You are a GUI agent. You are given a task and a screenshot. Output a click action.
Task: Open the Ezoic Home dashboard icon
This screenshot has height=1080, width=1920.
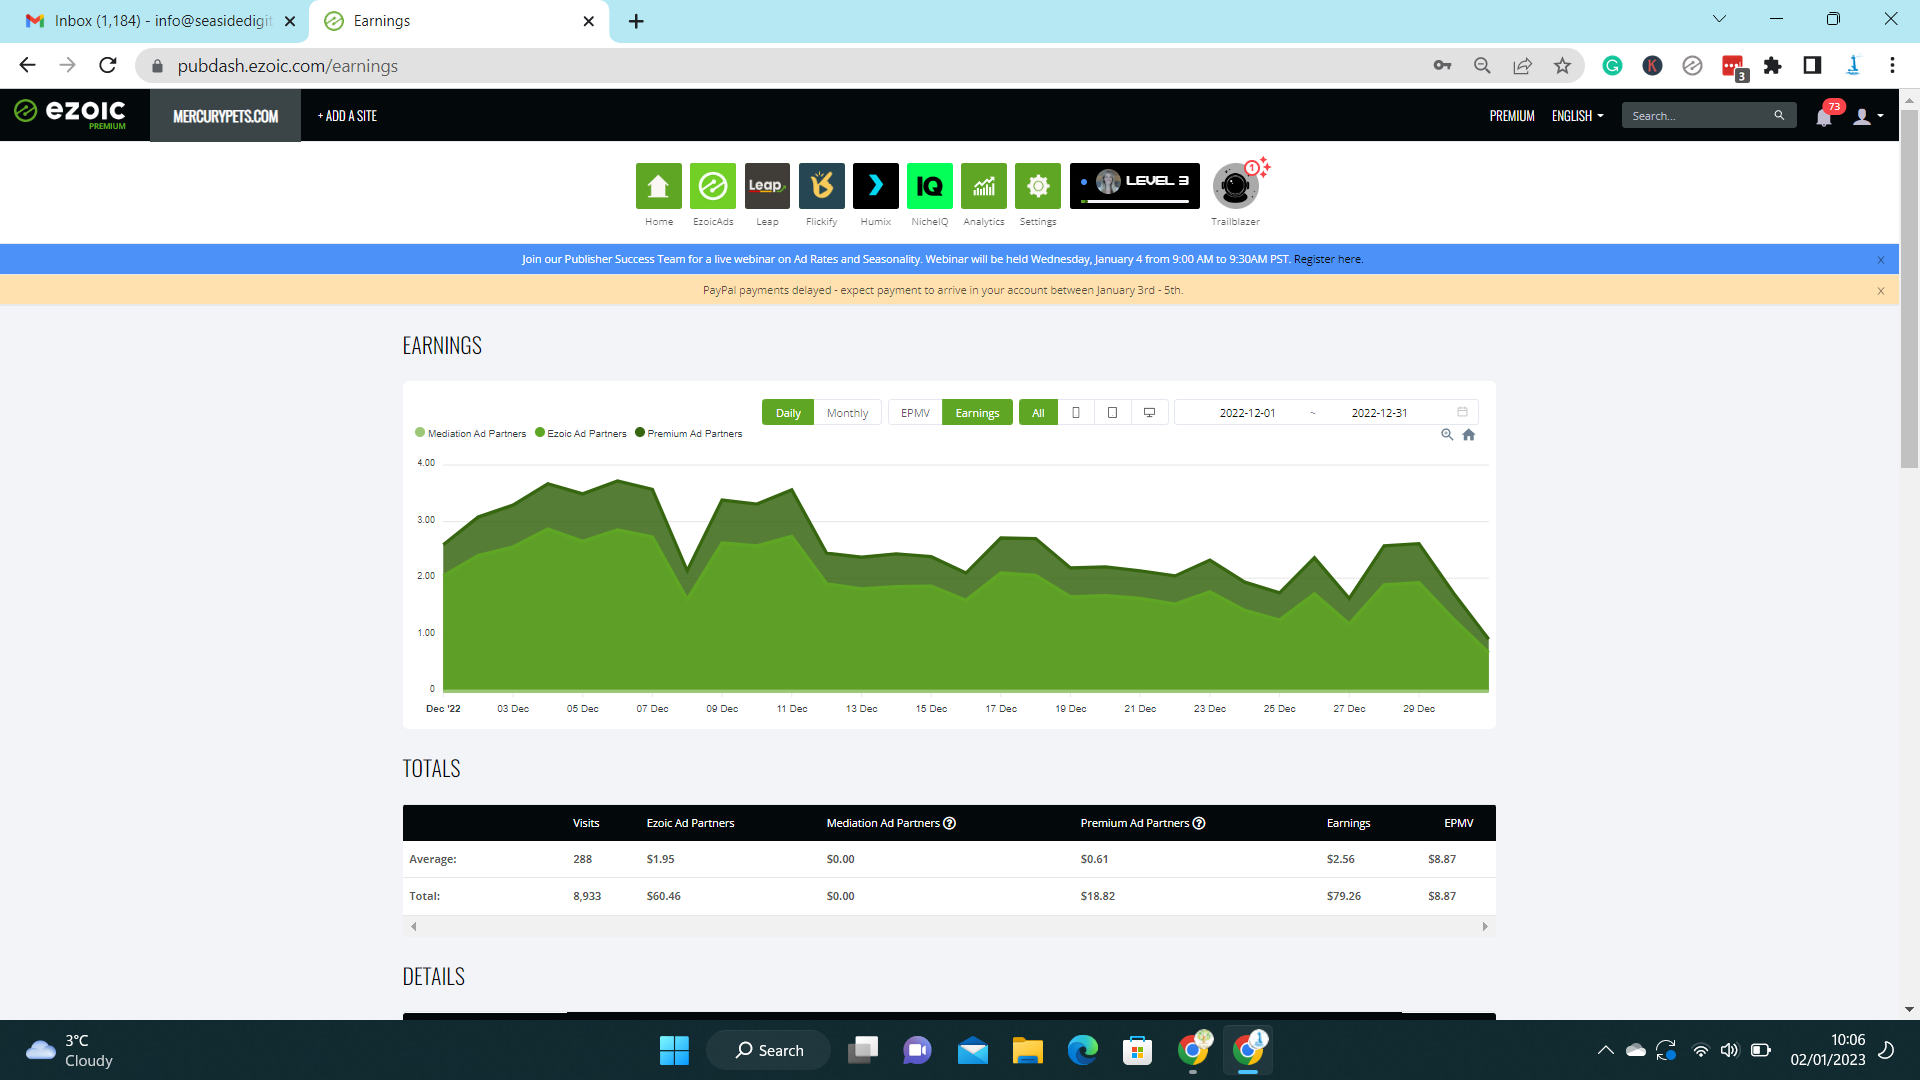tap(658, 186)
